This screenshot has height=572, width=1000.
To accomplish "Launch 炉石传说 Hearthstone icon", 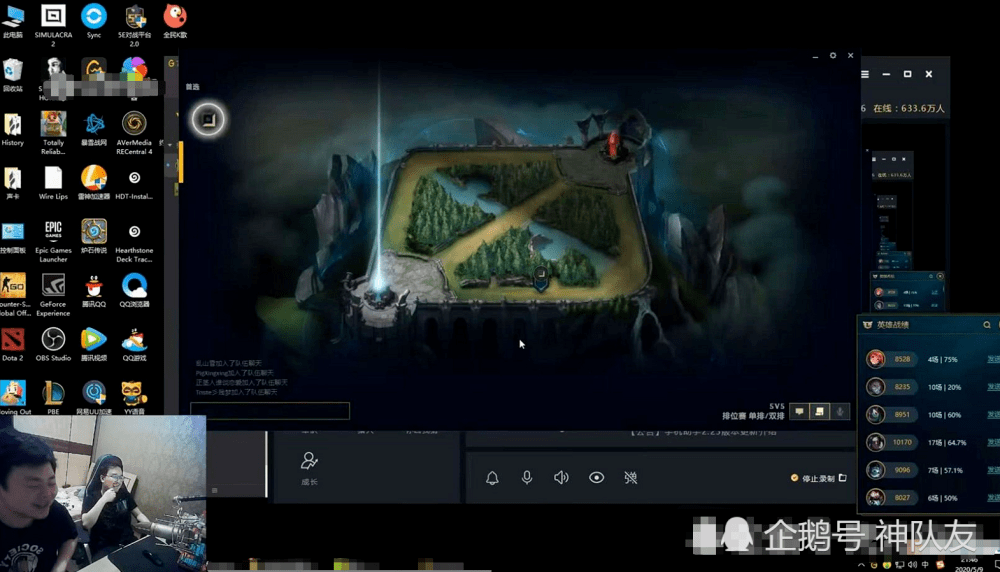I will [94, 237].
